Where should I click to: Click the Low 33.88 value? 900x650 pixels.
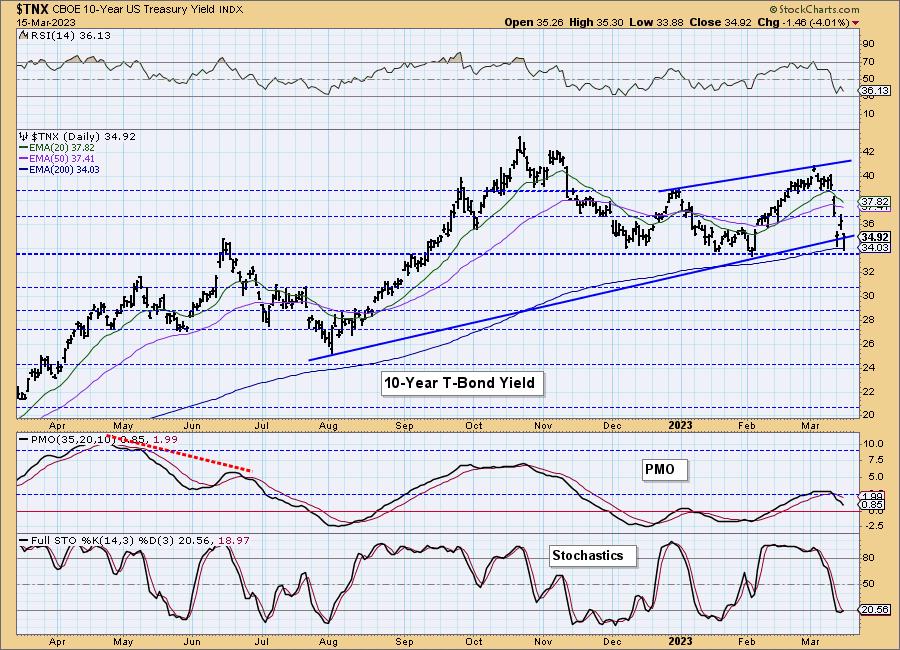tap(656, 23)
